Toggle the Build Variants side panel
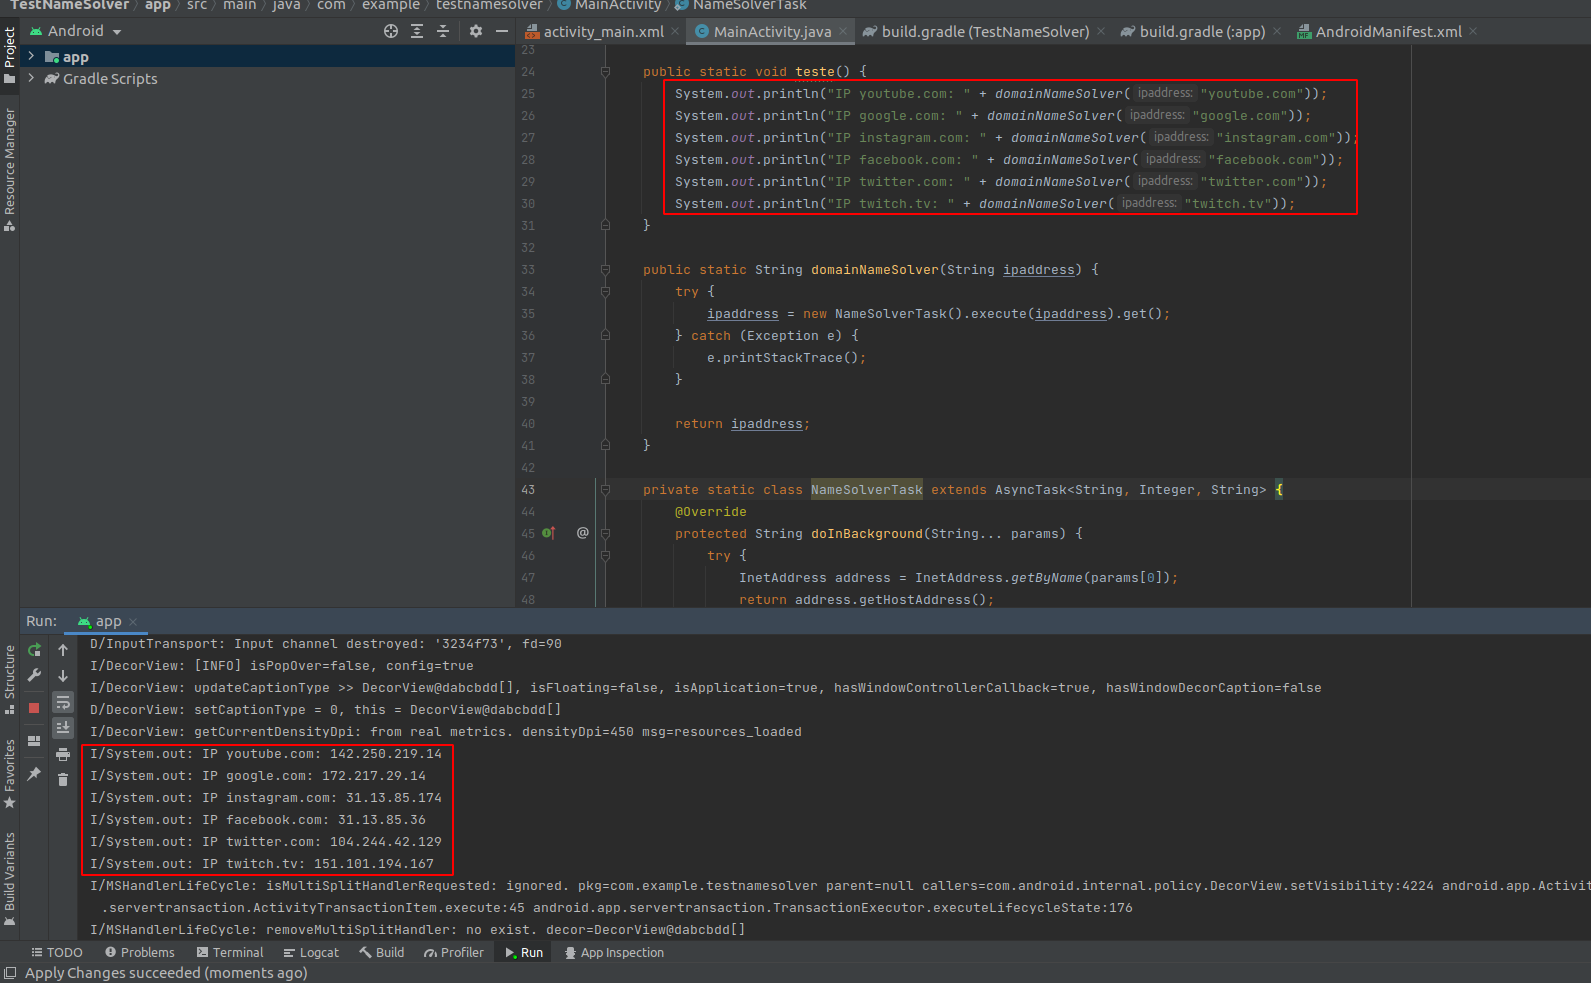The image size is (1591, 983). [10, 879]
